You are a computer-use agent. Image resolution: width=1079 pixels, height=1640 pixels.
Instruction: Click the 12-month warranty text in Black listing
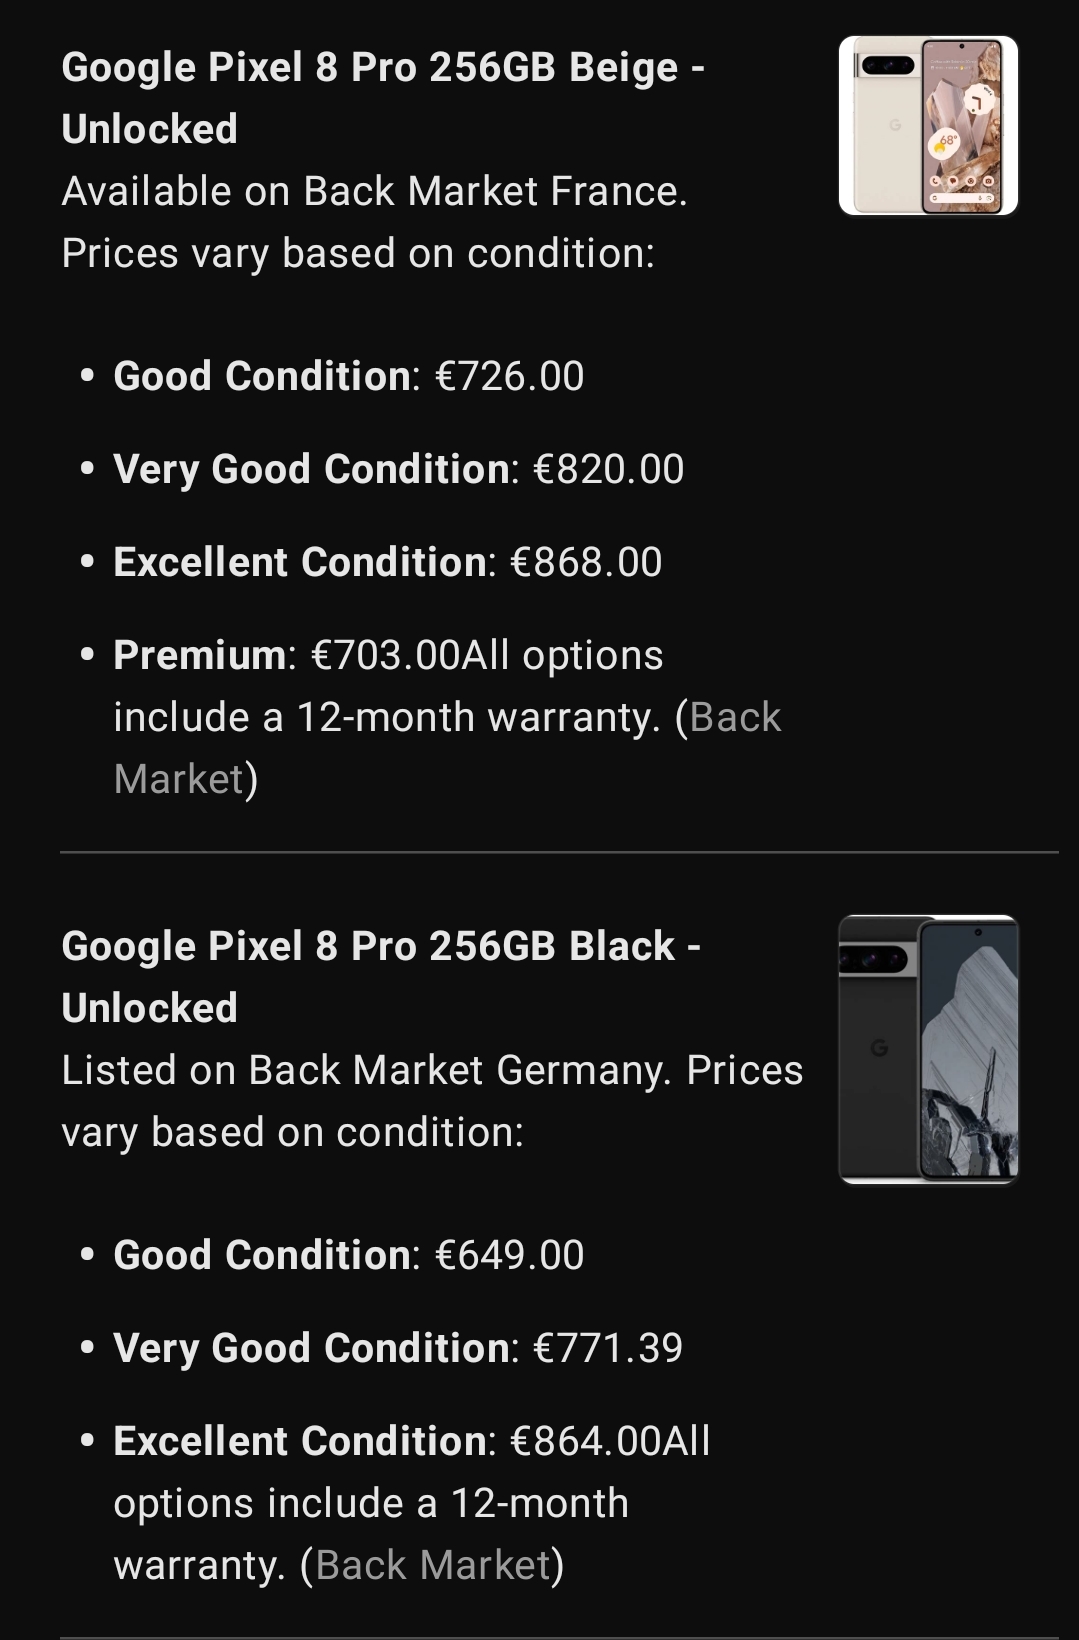coord(370,1504)
